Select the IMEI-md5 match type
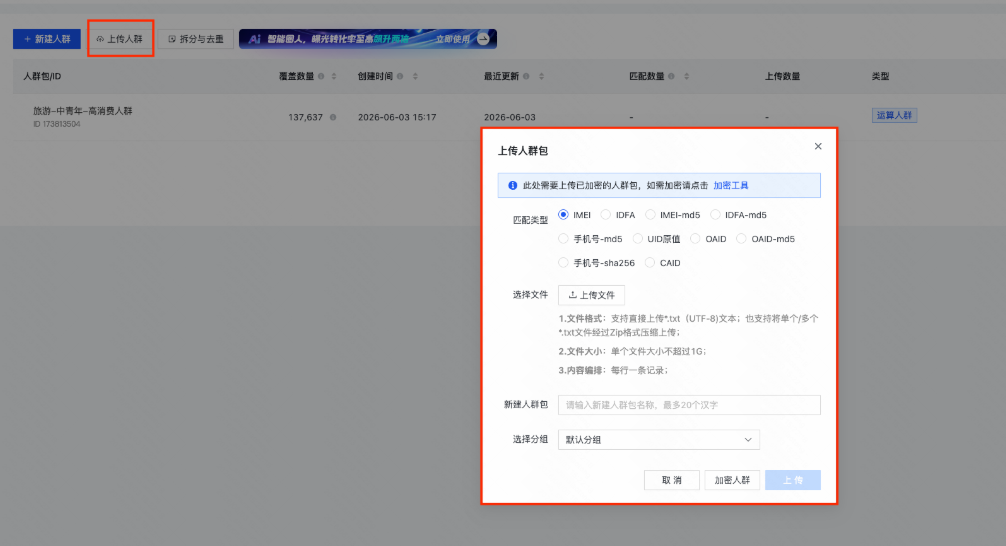The height and width of the screenshot is (546, 1006). click(x=650, y=215)
